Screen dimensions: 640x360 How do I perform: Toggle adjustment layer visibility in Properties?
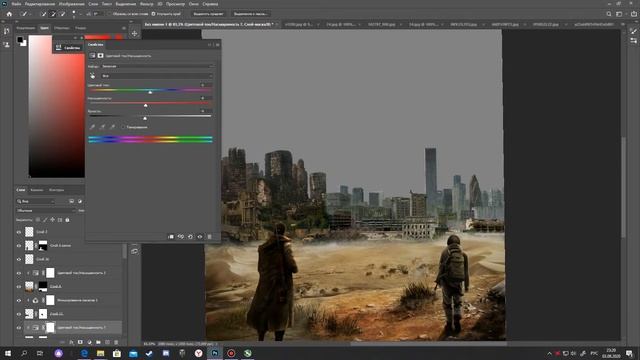coord(200,237)
